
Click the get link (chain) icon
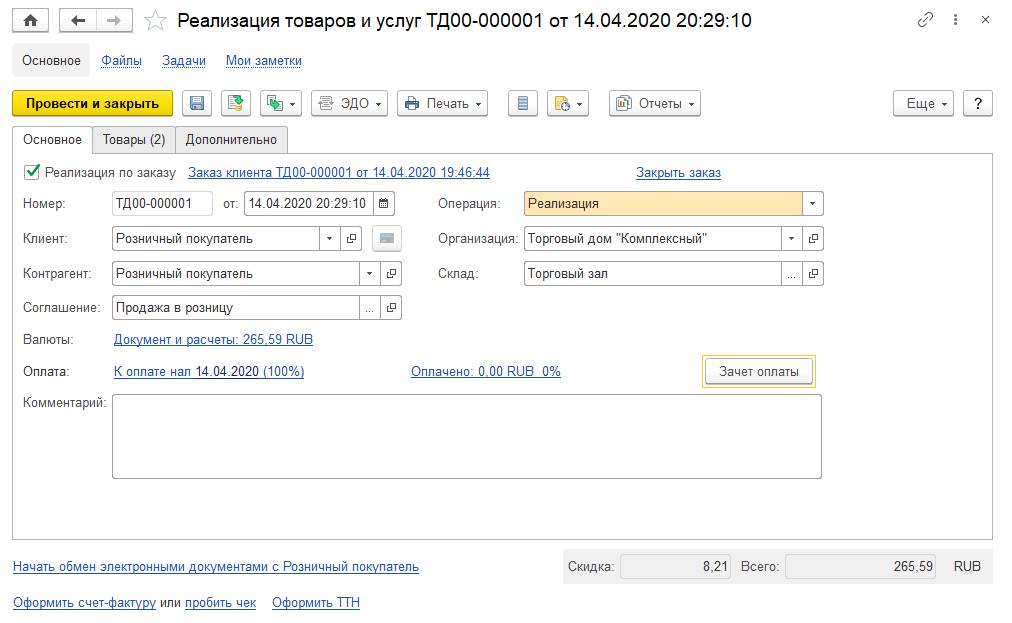(x=926, y=20)
